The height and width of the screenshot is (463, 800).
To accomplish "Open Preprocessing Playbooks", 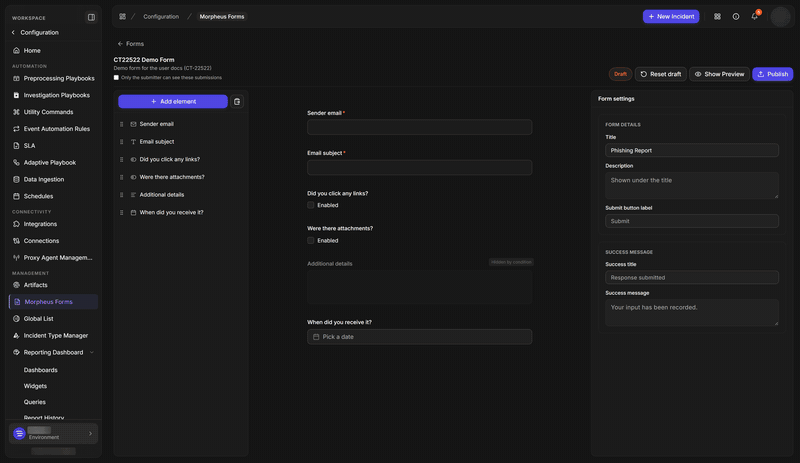I will 59,79.
